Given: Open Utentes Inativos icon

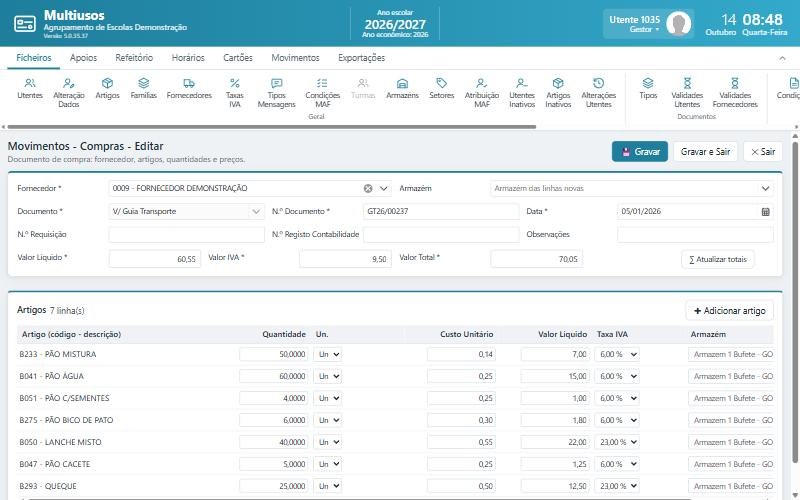Looking at the screenshot, I should pos(521,93).
